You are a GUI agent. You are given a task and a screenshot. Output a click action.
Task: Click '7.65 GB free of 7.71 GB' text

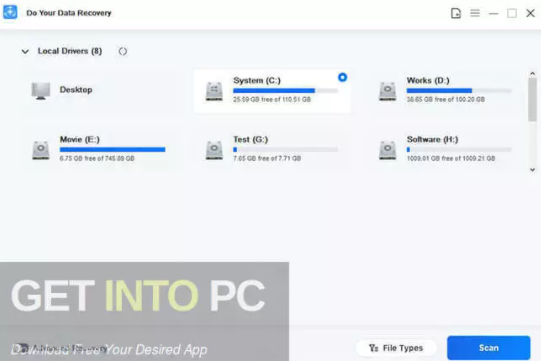click(x=267, y=158)
